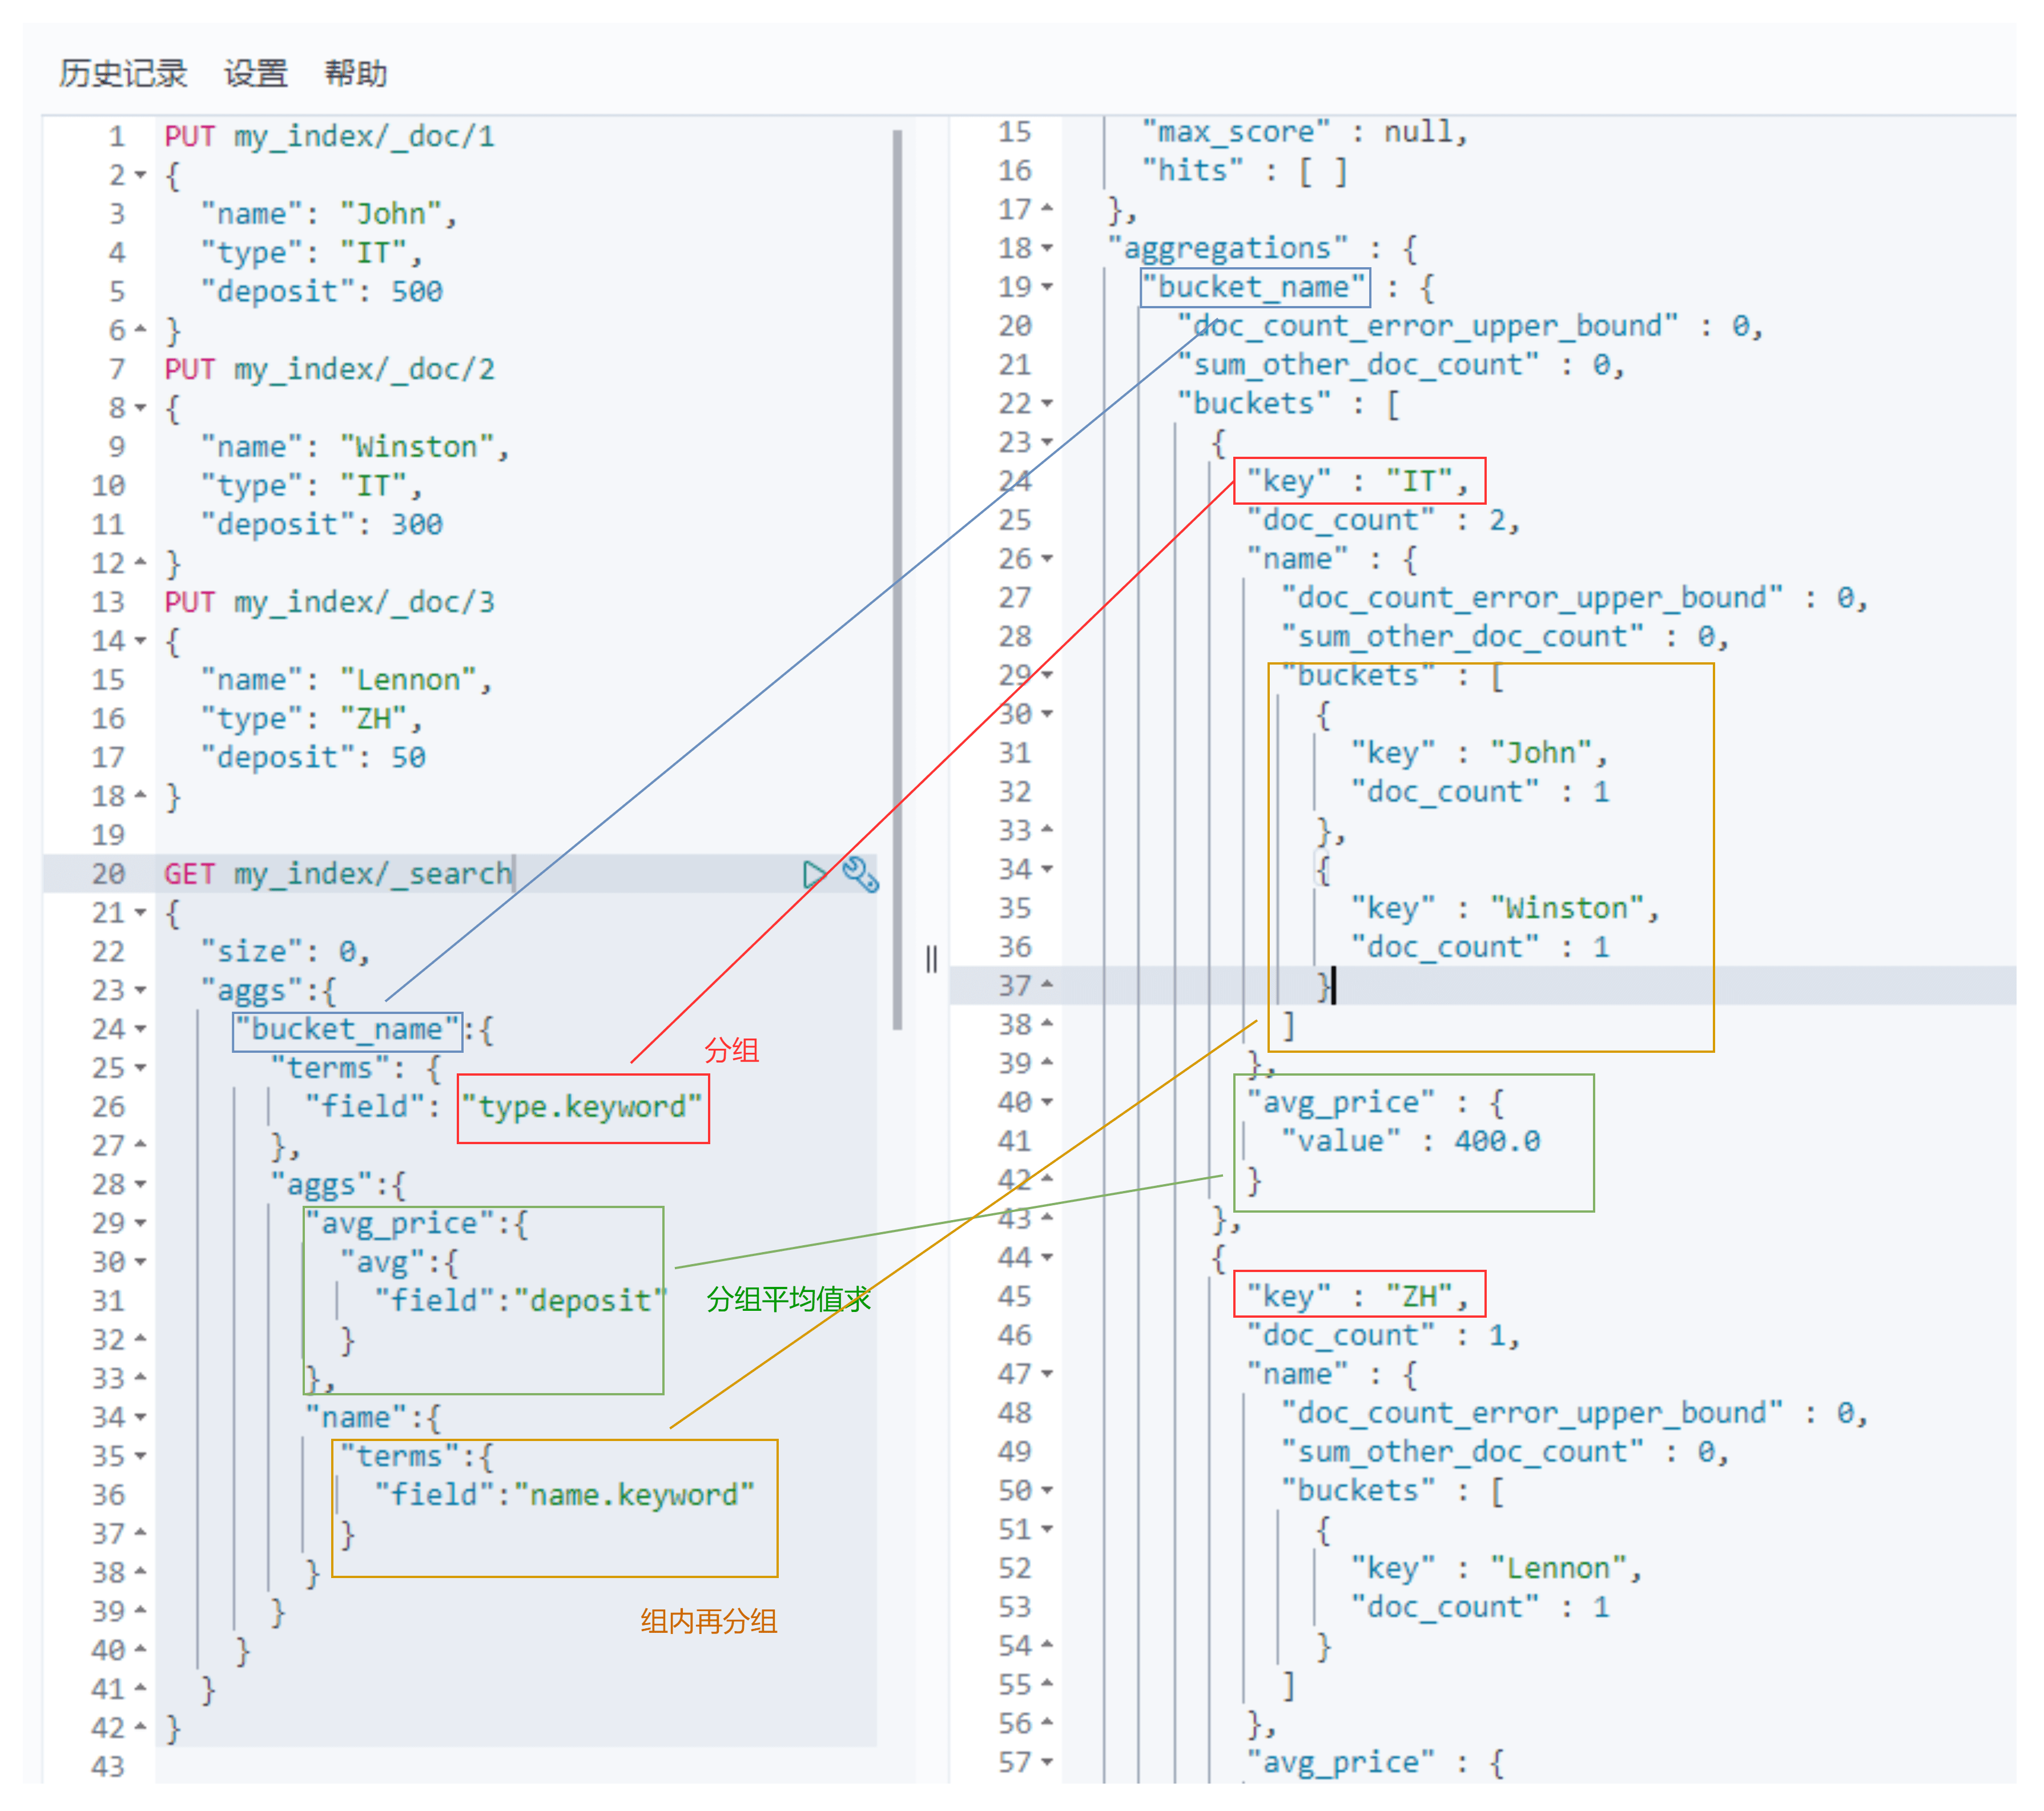Place cursor on "name": "John" line
Image resolution: width=2044 pixels, height=1811 pixels.
tap(329, 214)
